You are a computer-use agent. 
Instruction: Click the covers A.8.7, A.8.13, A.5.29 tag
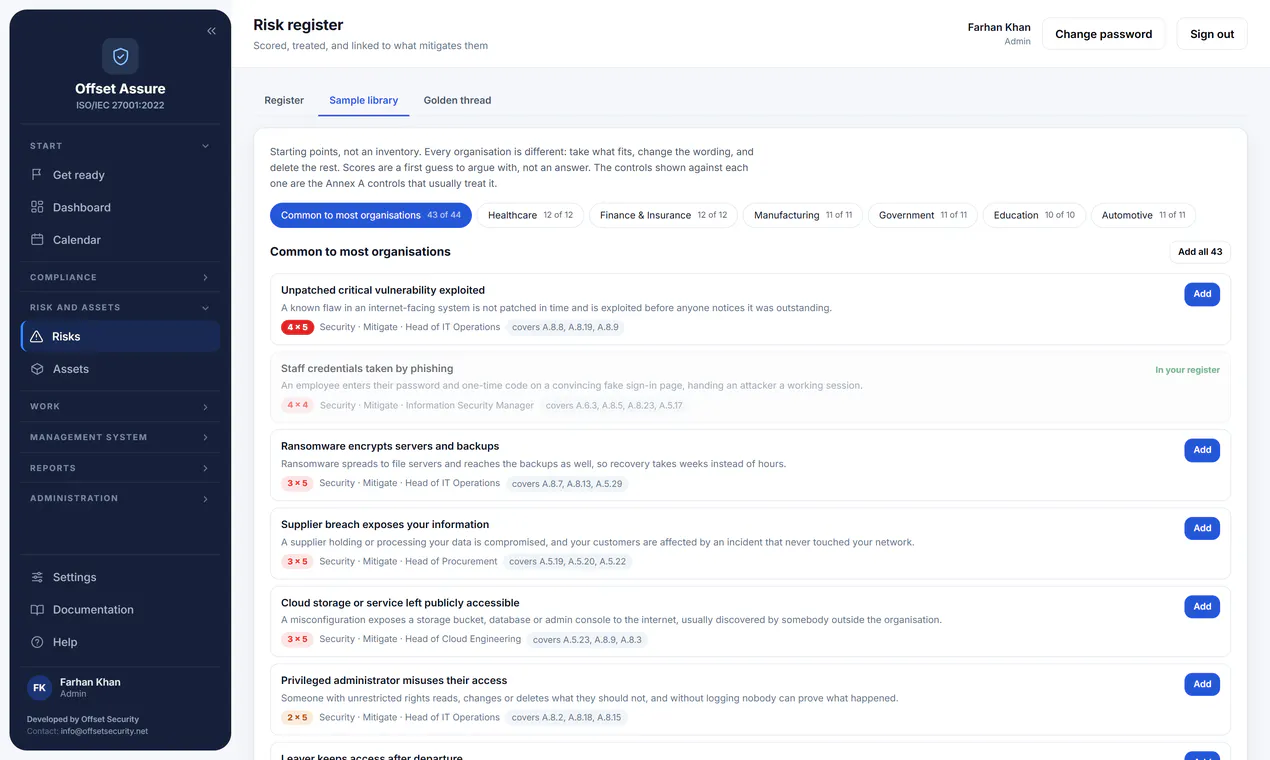[x=567, y=483]
